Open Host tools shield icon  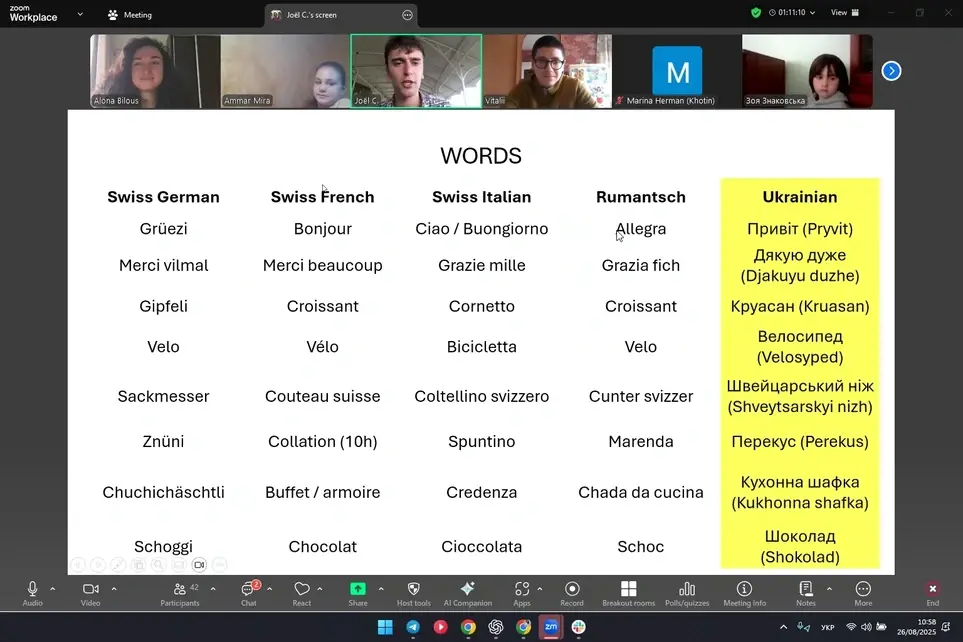[x=413, y=590]
